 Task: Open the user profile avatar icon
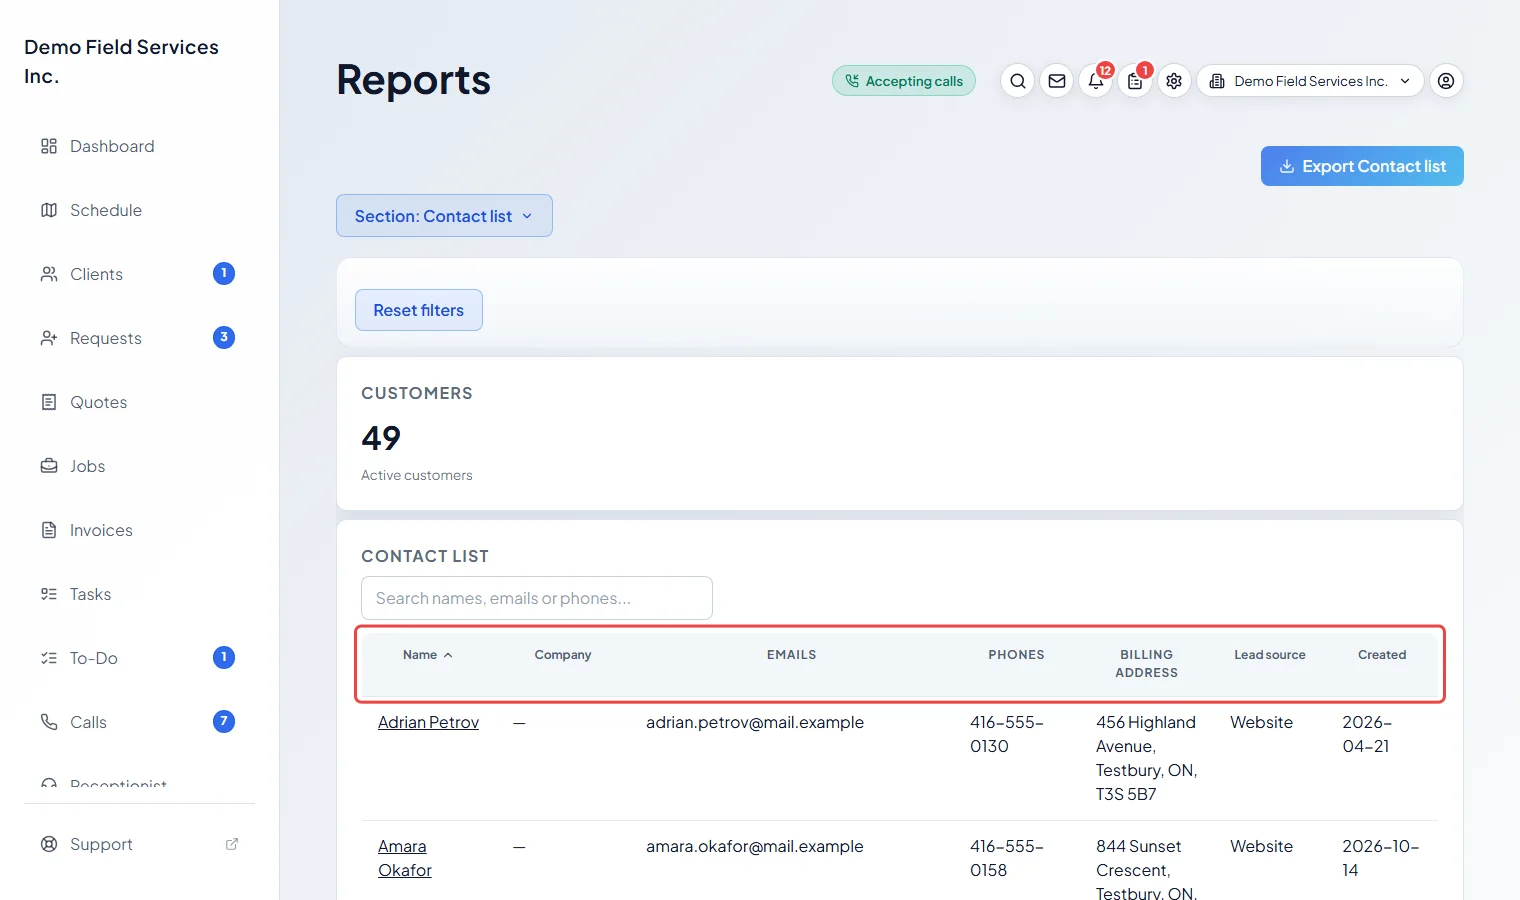[x=1446, y=81]
